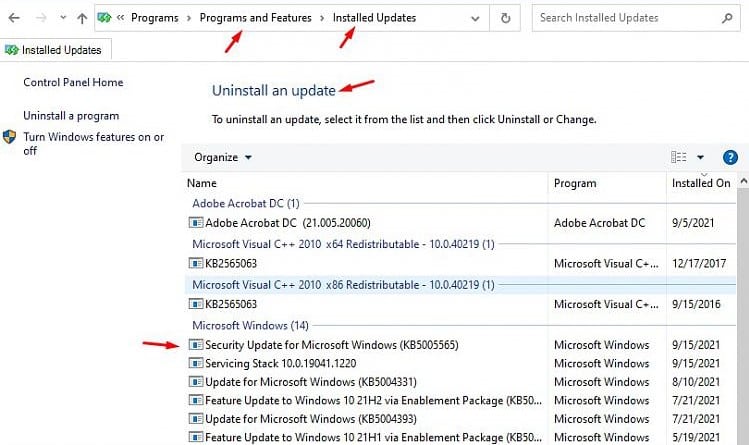Click the vertical scrollbar up arrow

point(742,181)
